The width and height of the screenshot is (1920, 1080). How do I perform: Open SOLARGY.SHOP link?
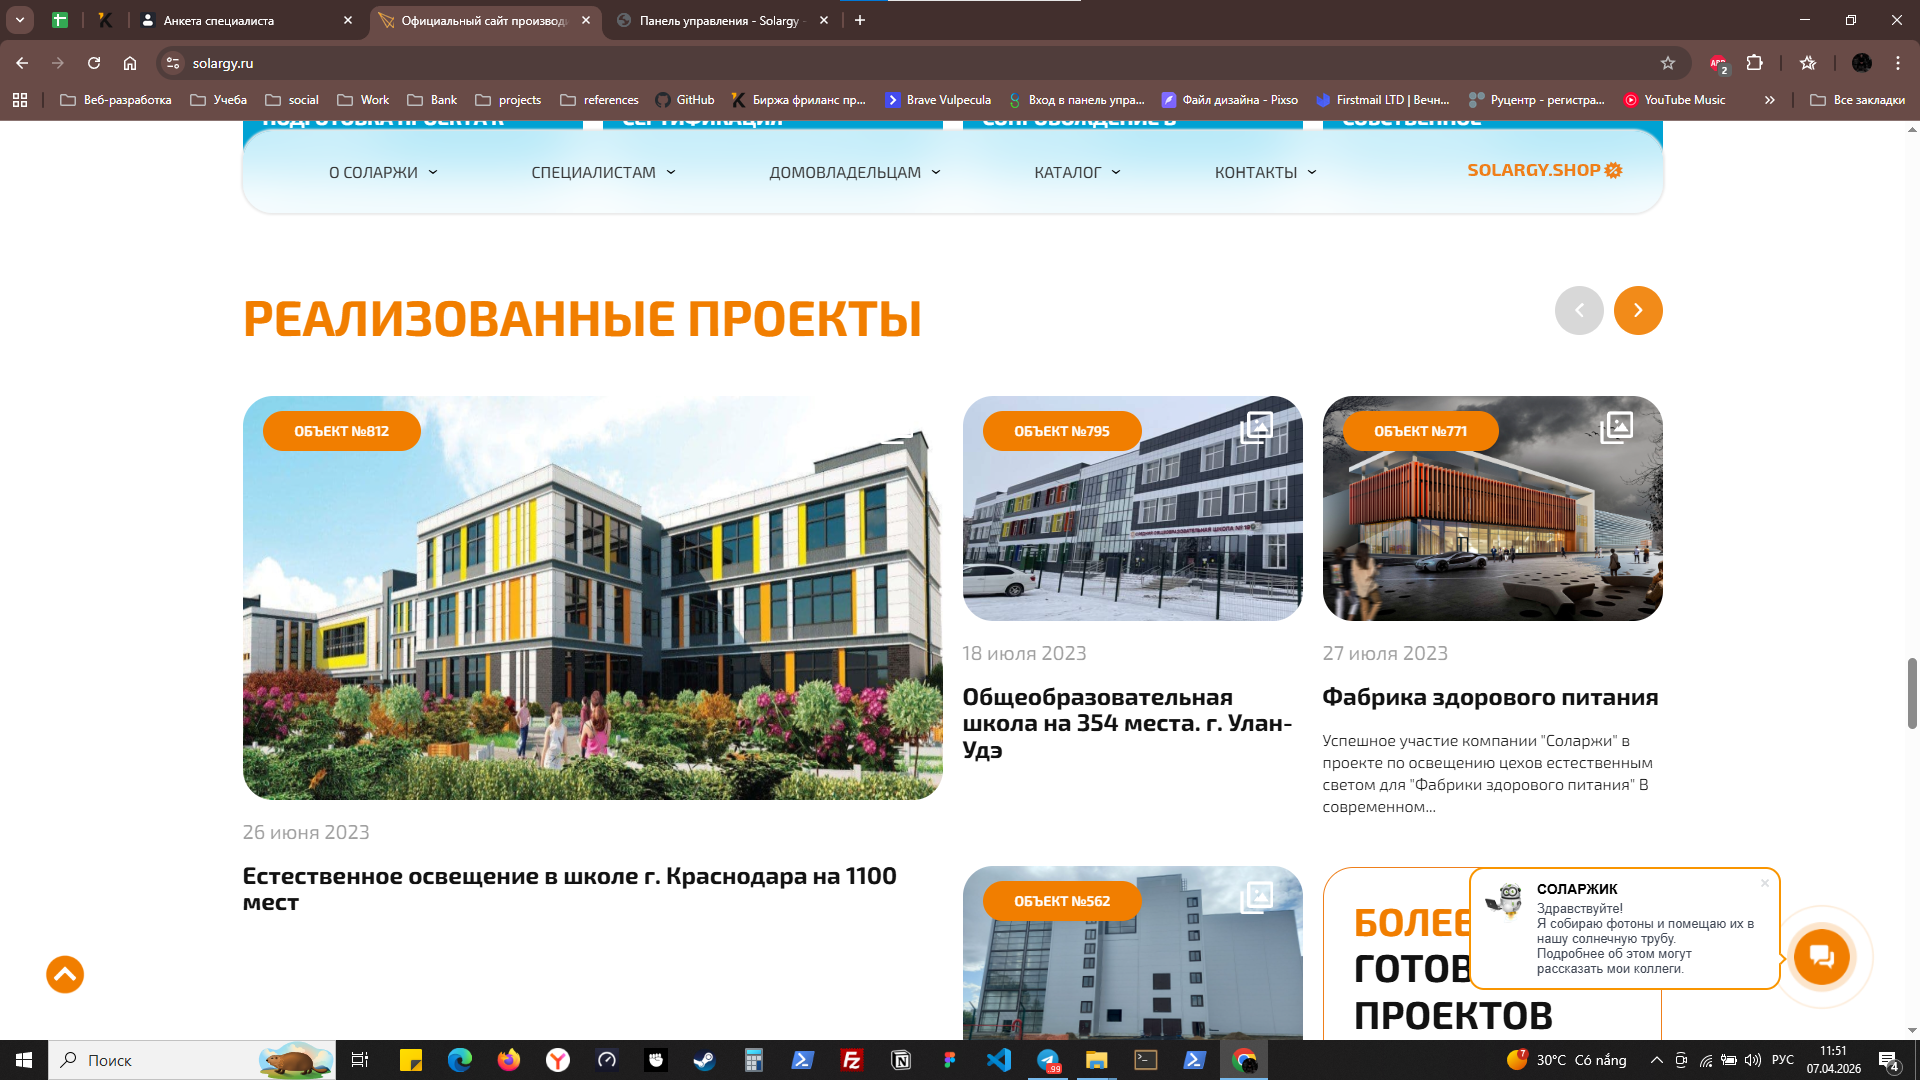pos(1544,170)
